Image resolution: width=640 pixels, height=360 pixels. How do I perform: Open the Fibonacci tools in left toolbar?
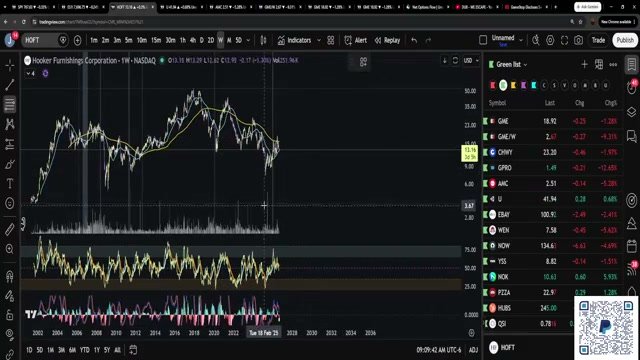(x=10, y=104)
